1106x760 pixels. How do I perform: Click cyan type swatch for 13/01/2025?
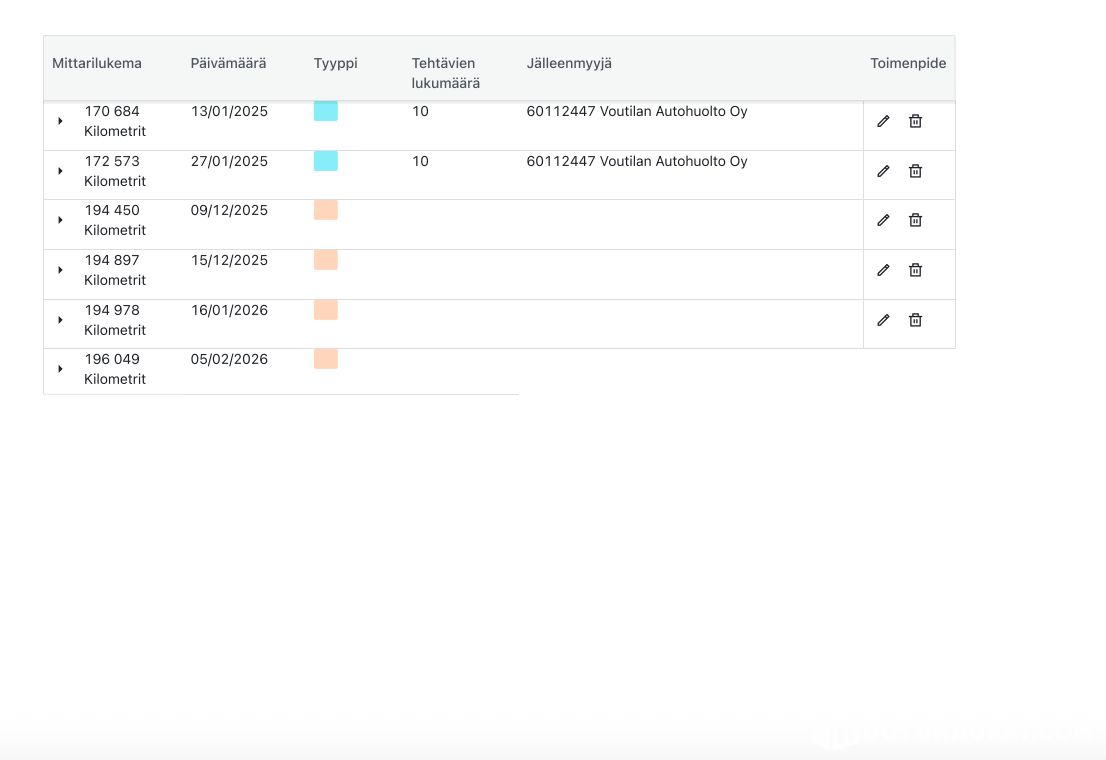(326, 111)
